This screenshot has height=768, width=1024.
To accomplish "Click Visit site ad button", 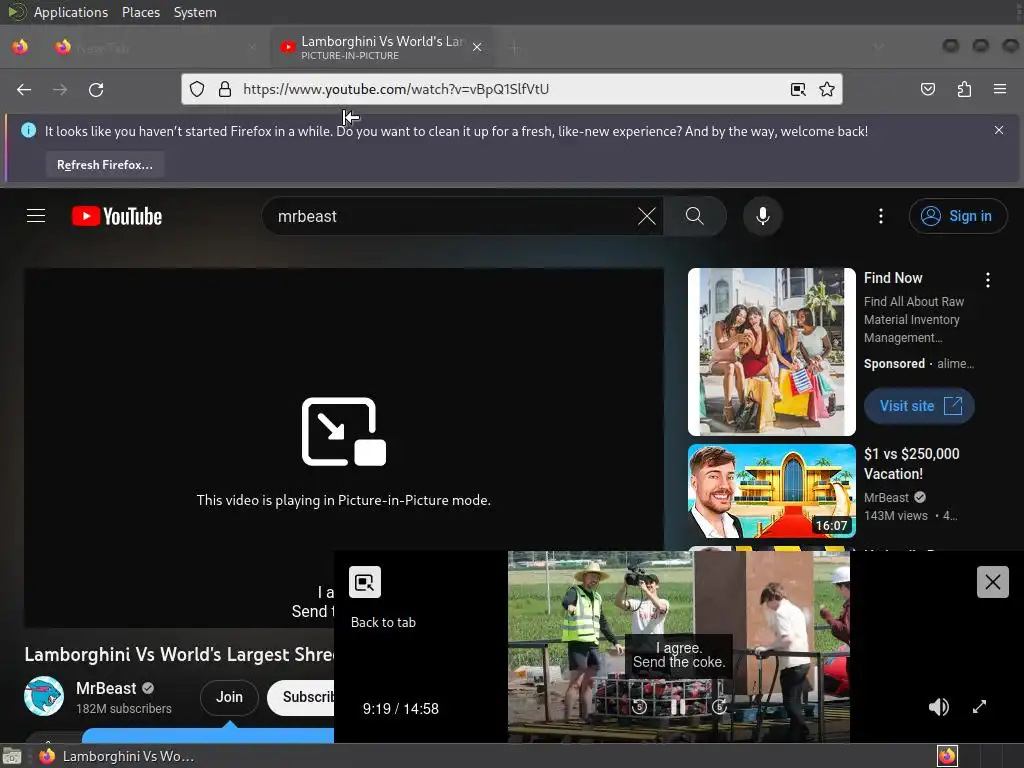I will 919,406.
